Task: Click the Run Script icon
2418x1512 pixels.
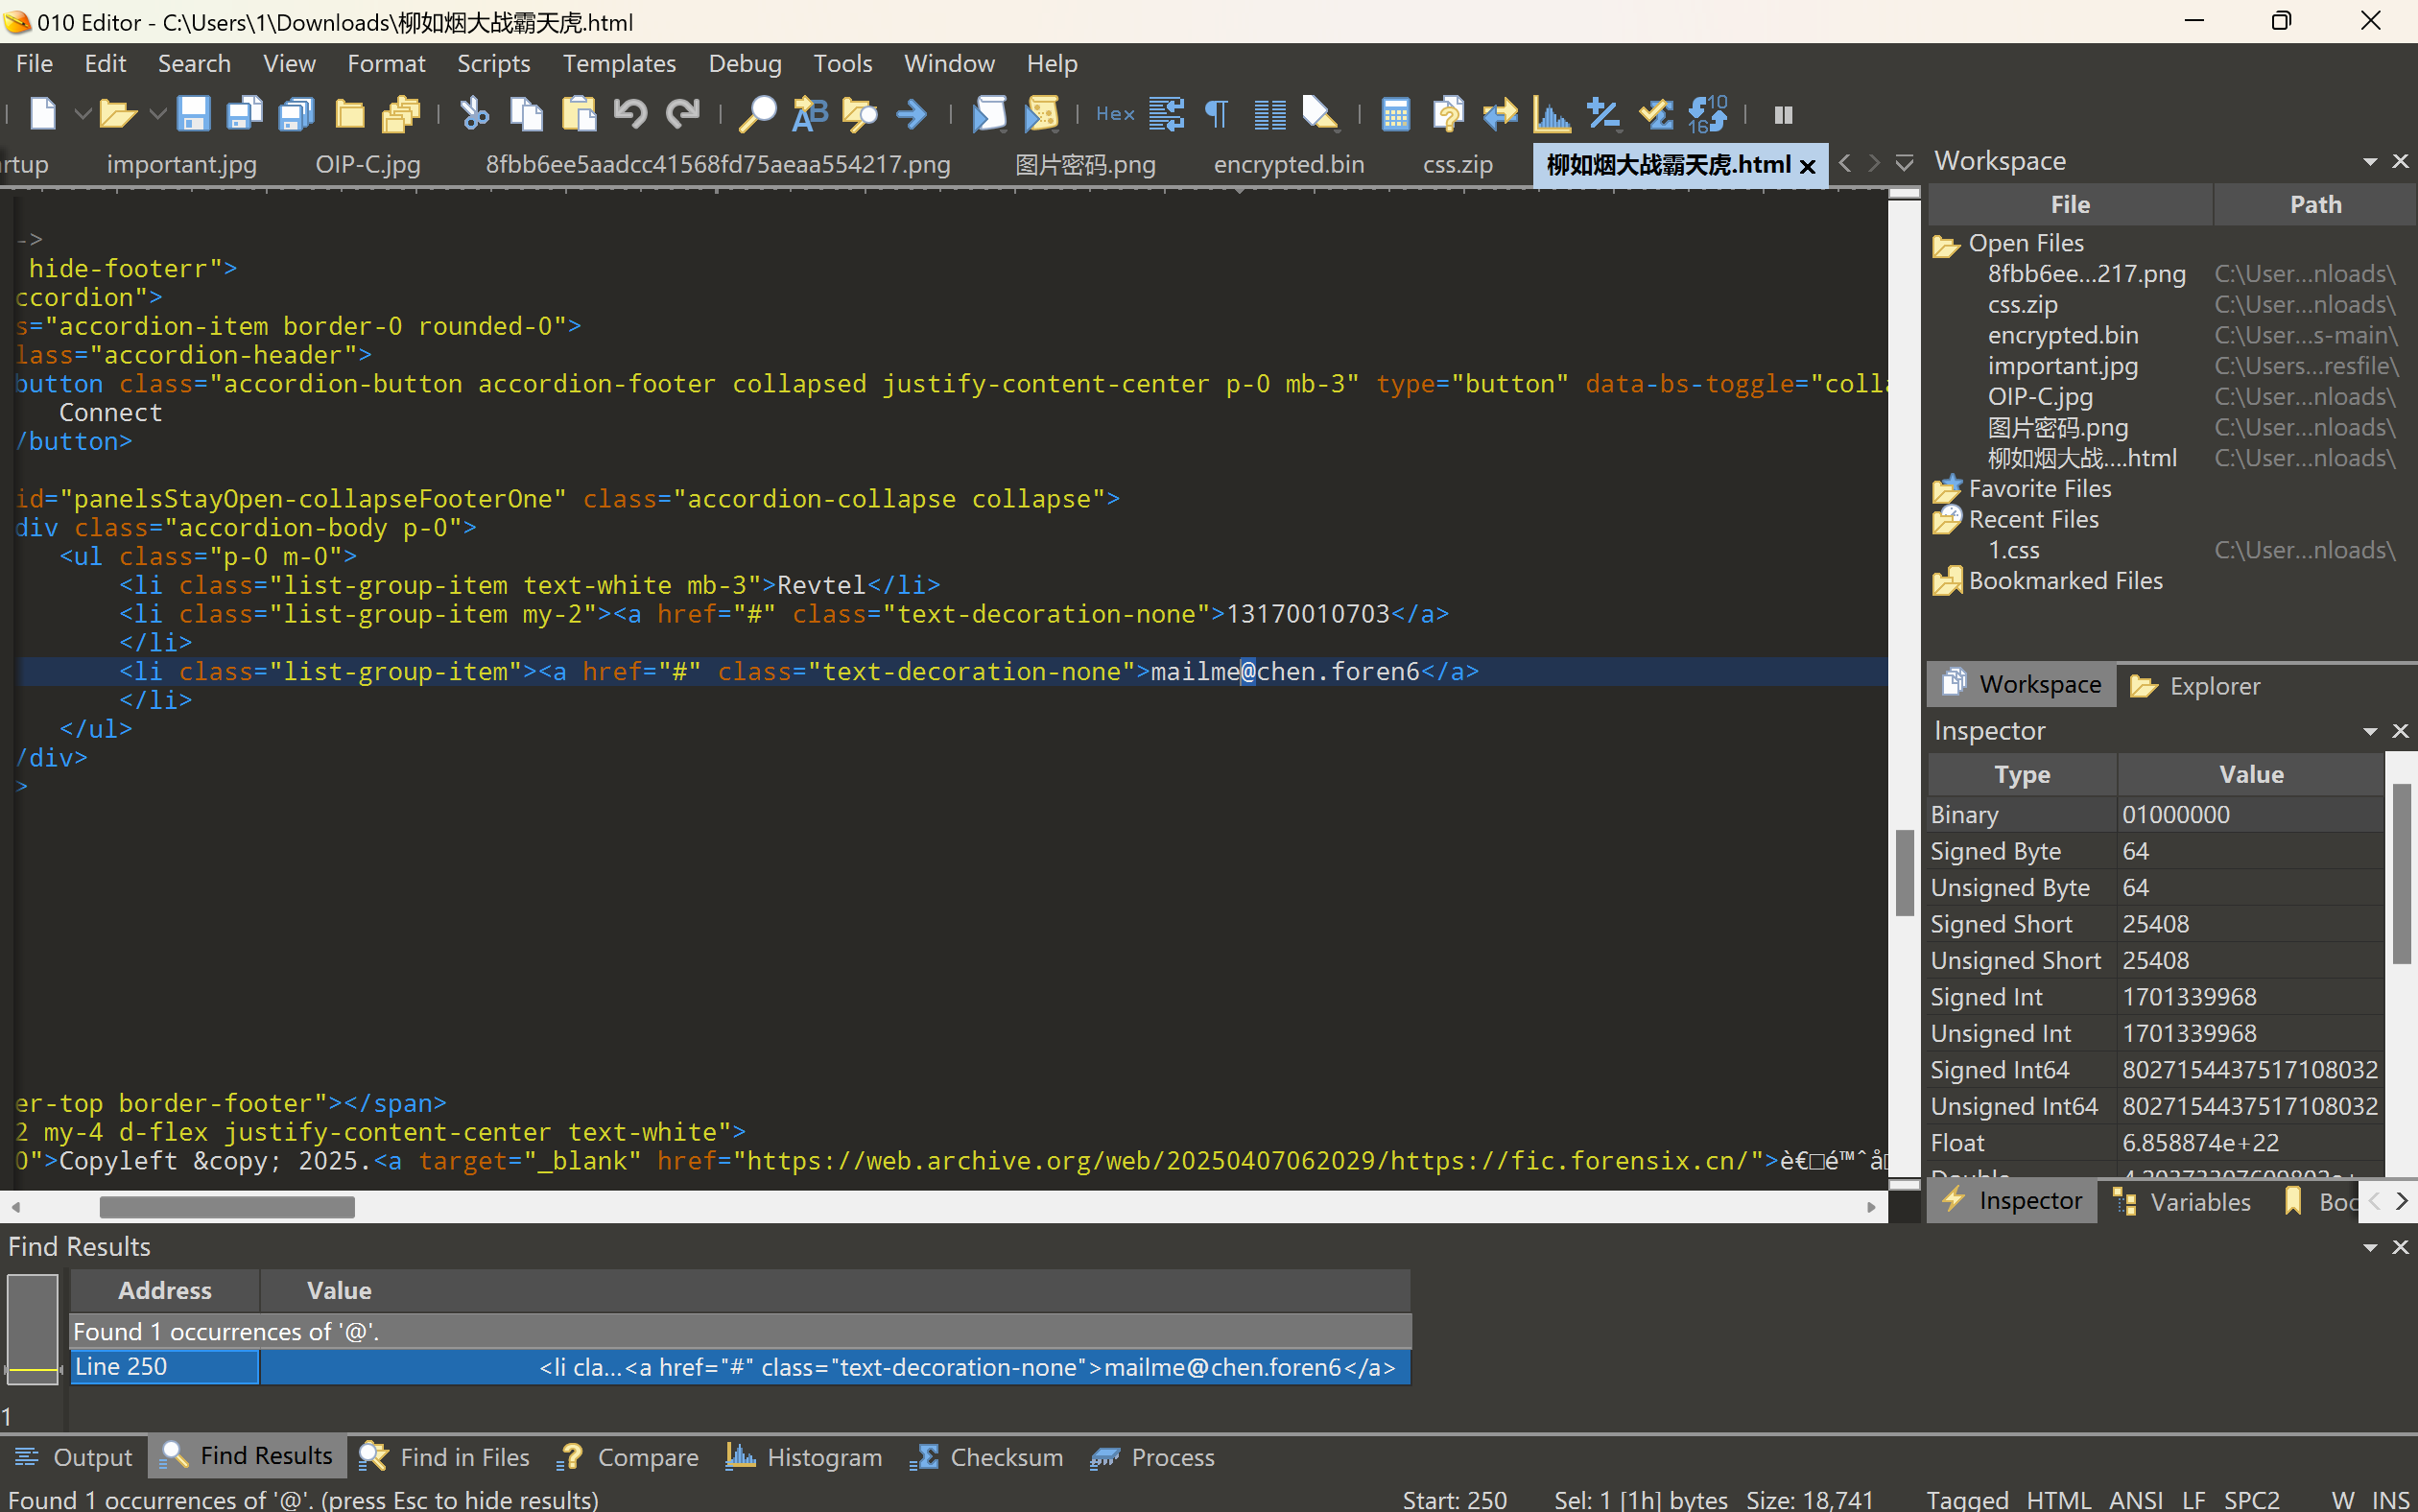Action: (990, 114)
